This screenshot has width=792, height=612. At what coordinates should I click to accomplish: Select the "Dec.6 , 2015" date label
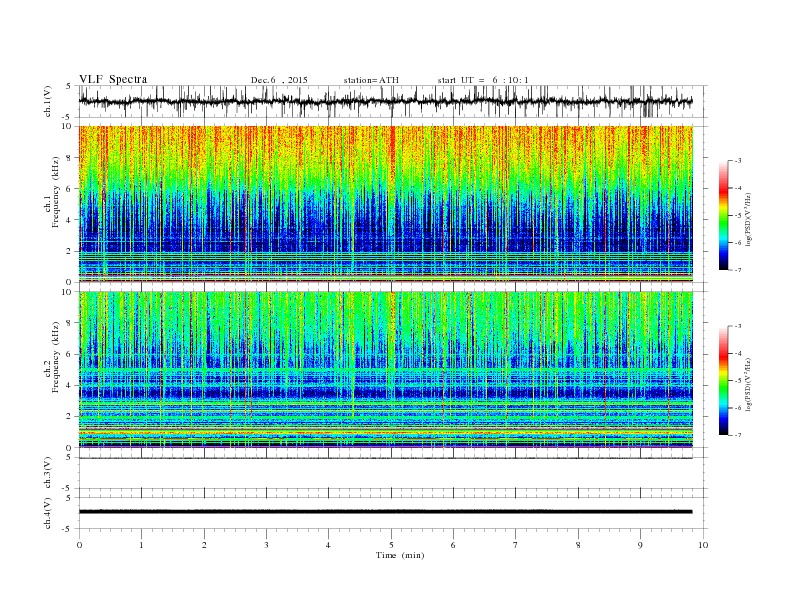279,80
